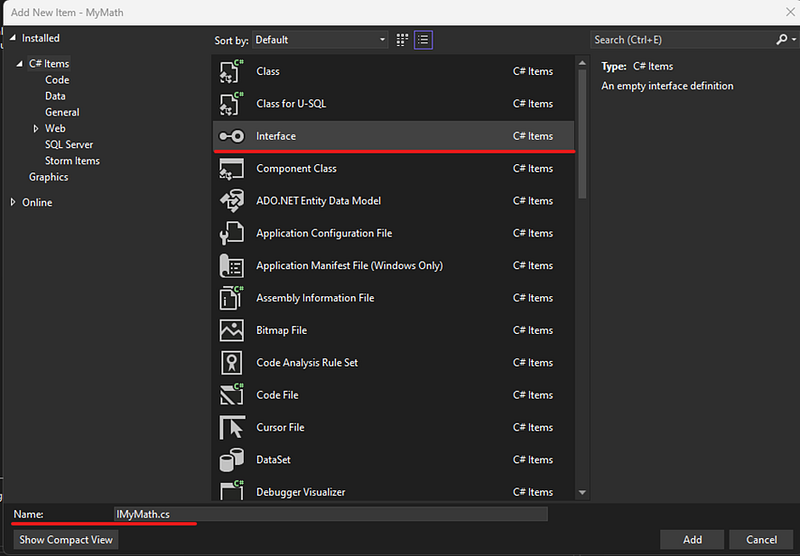
Task: Click 'Code File' template name
Action: tap(278, 395)
